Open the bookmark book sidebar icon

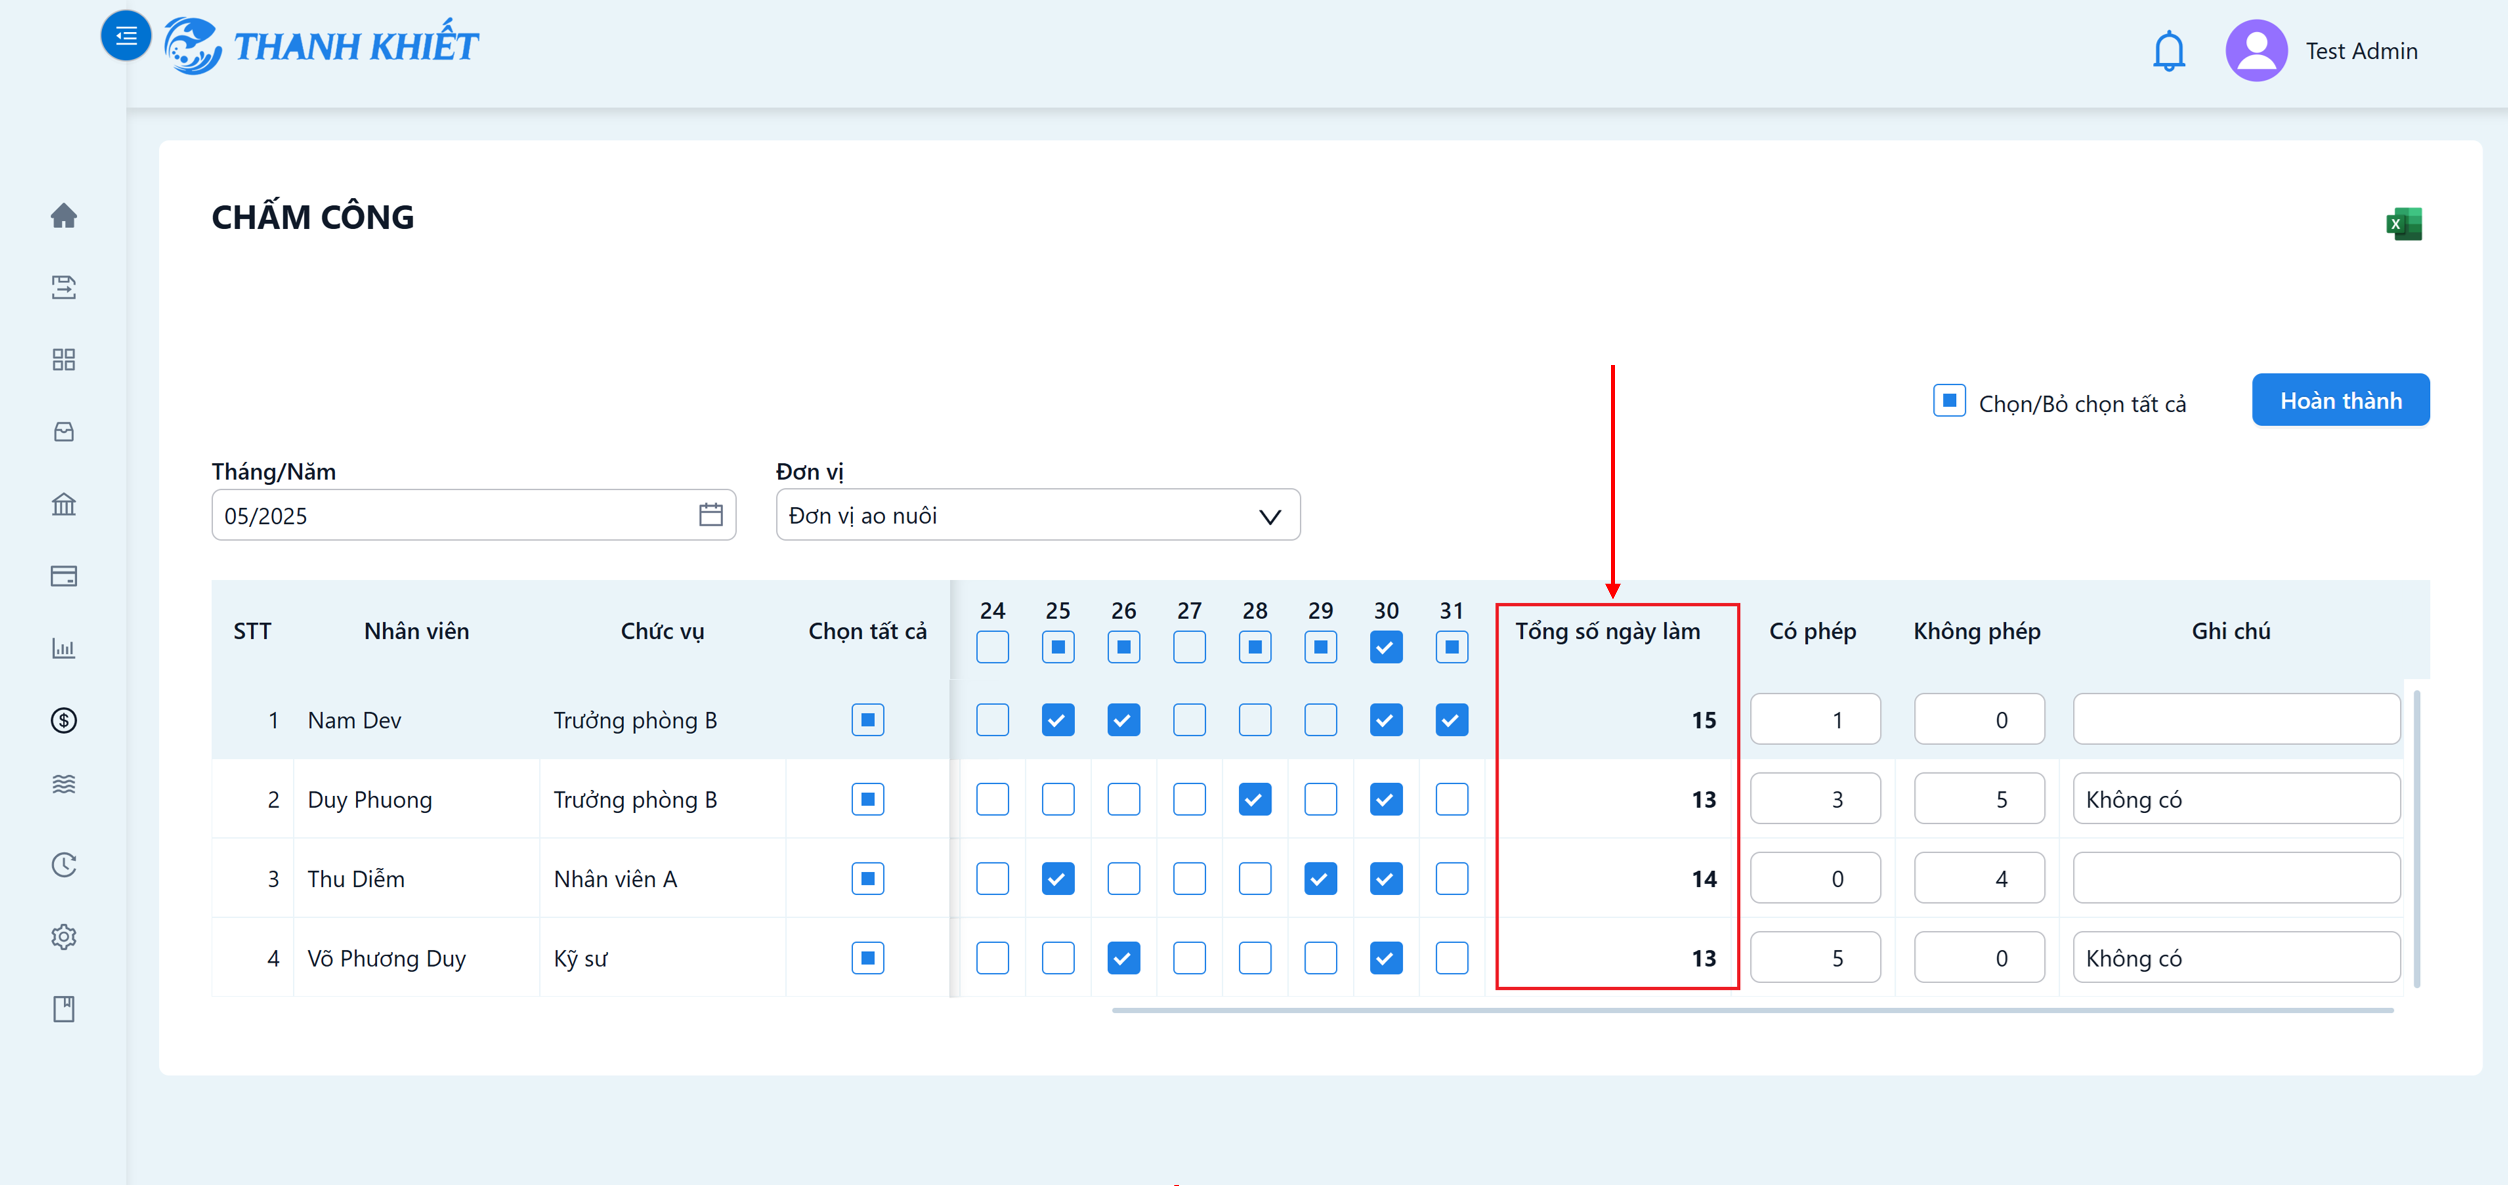(x=64, y=1009)
